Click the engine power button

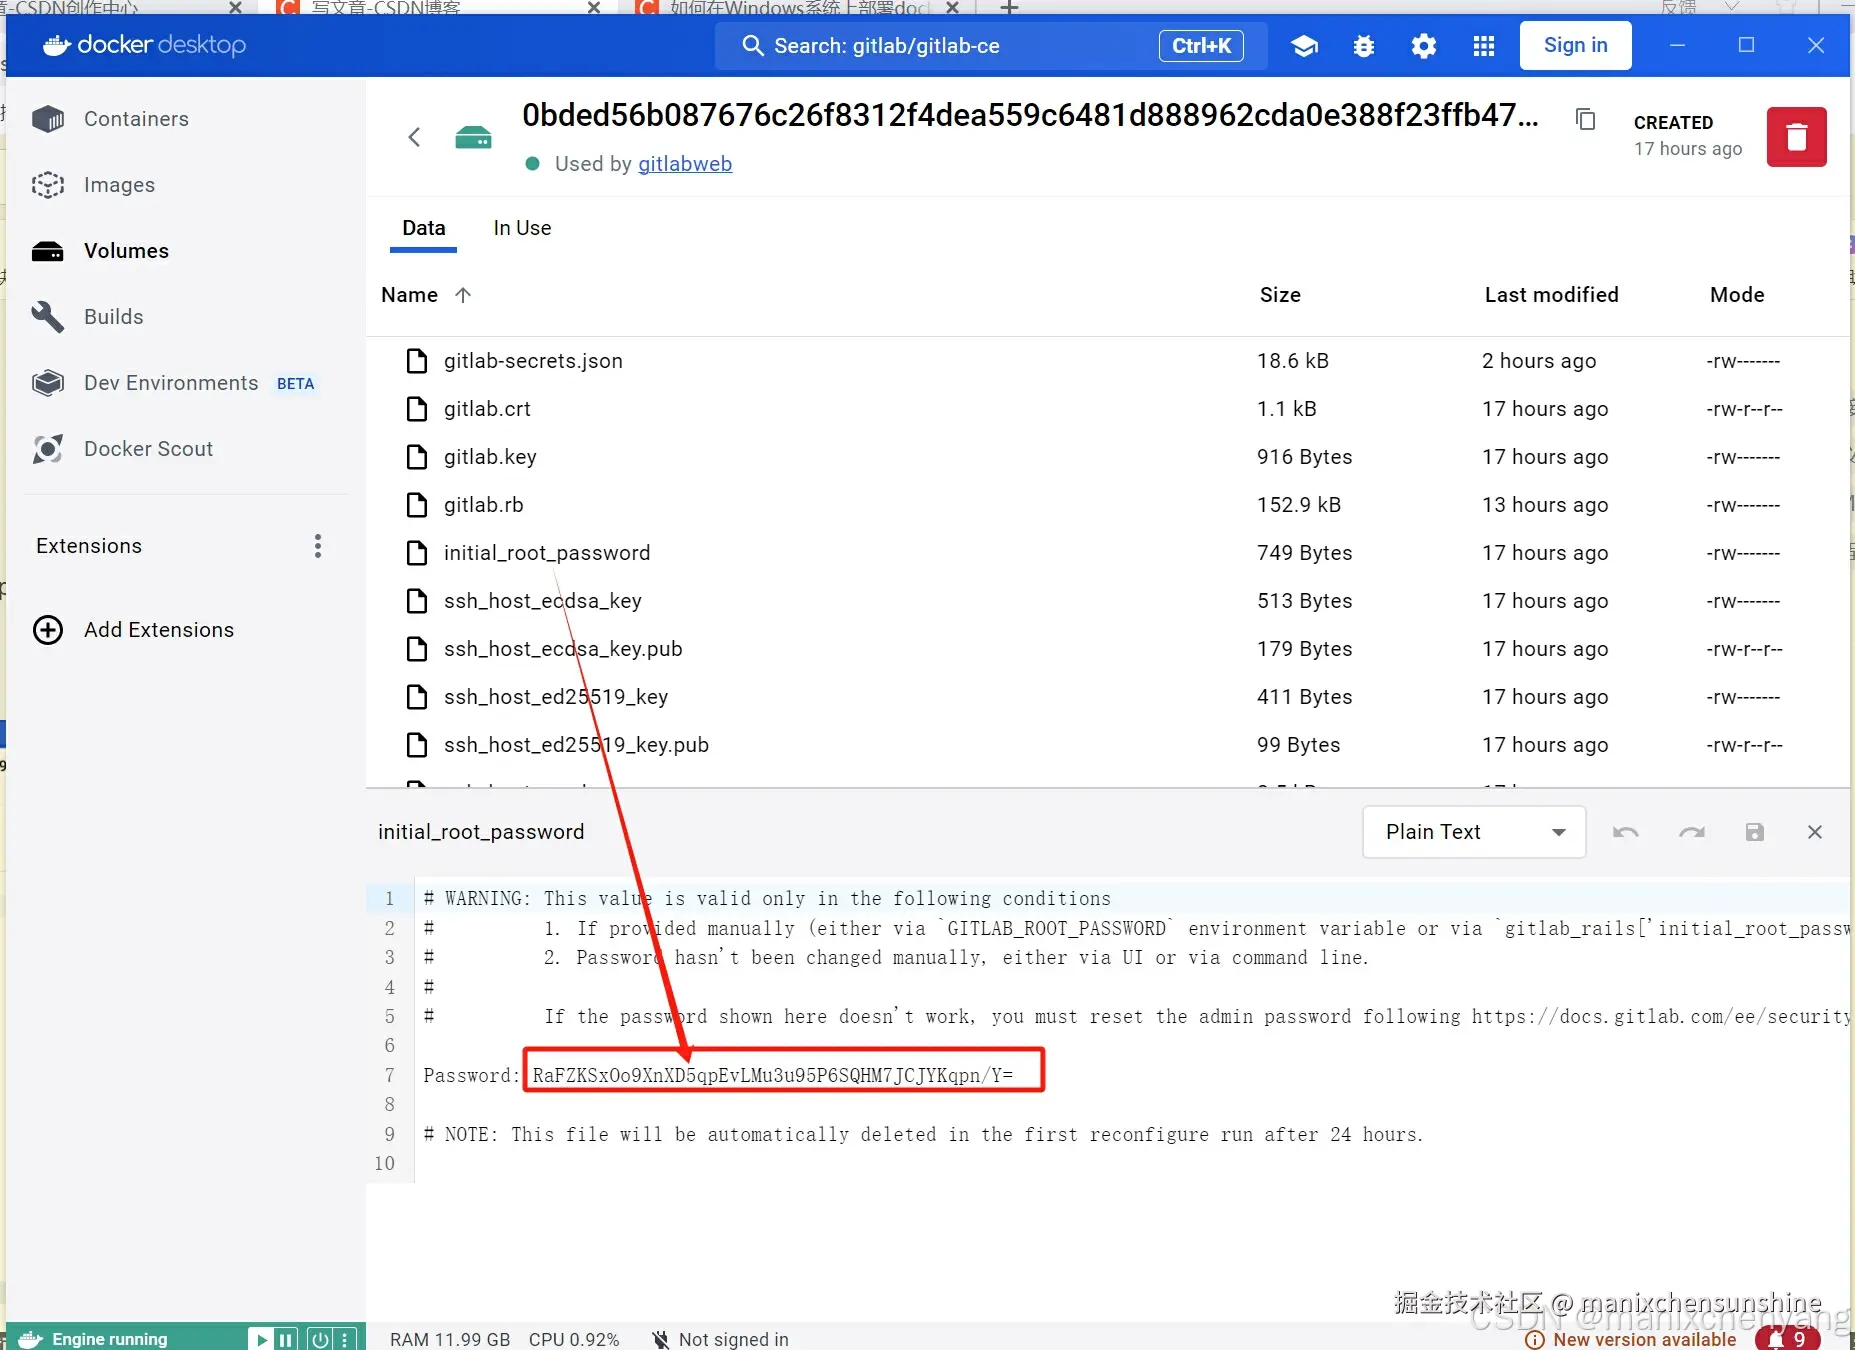(x=320, y=1339)
